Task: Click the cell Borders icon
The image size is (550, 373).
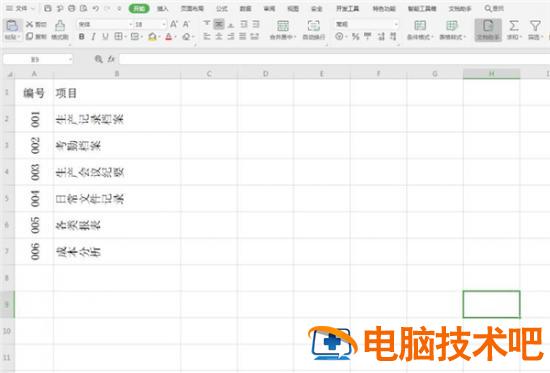Action: 118,36
